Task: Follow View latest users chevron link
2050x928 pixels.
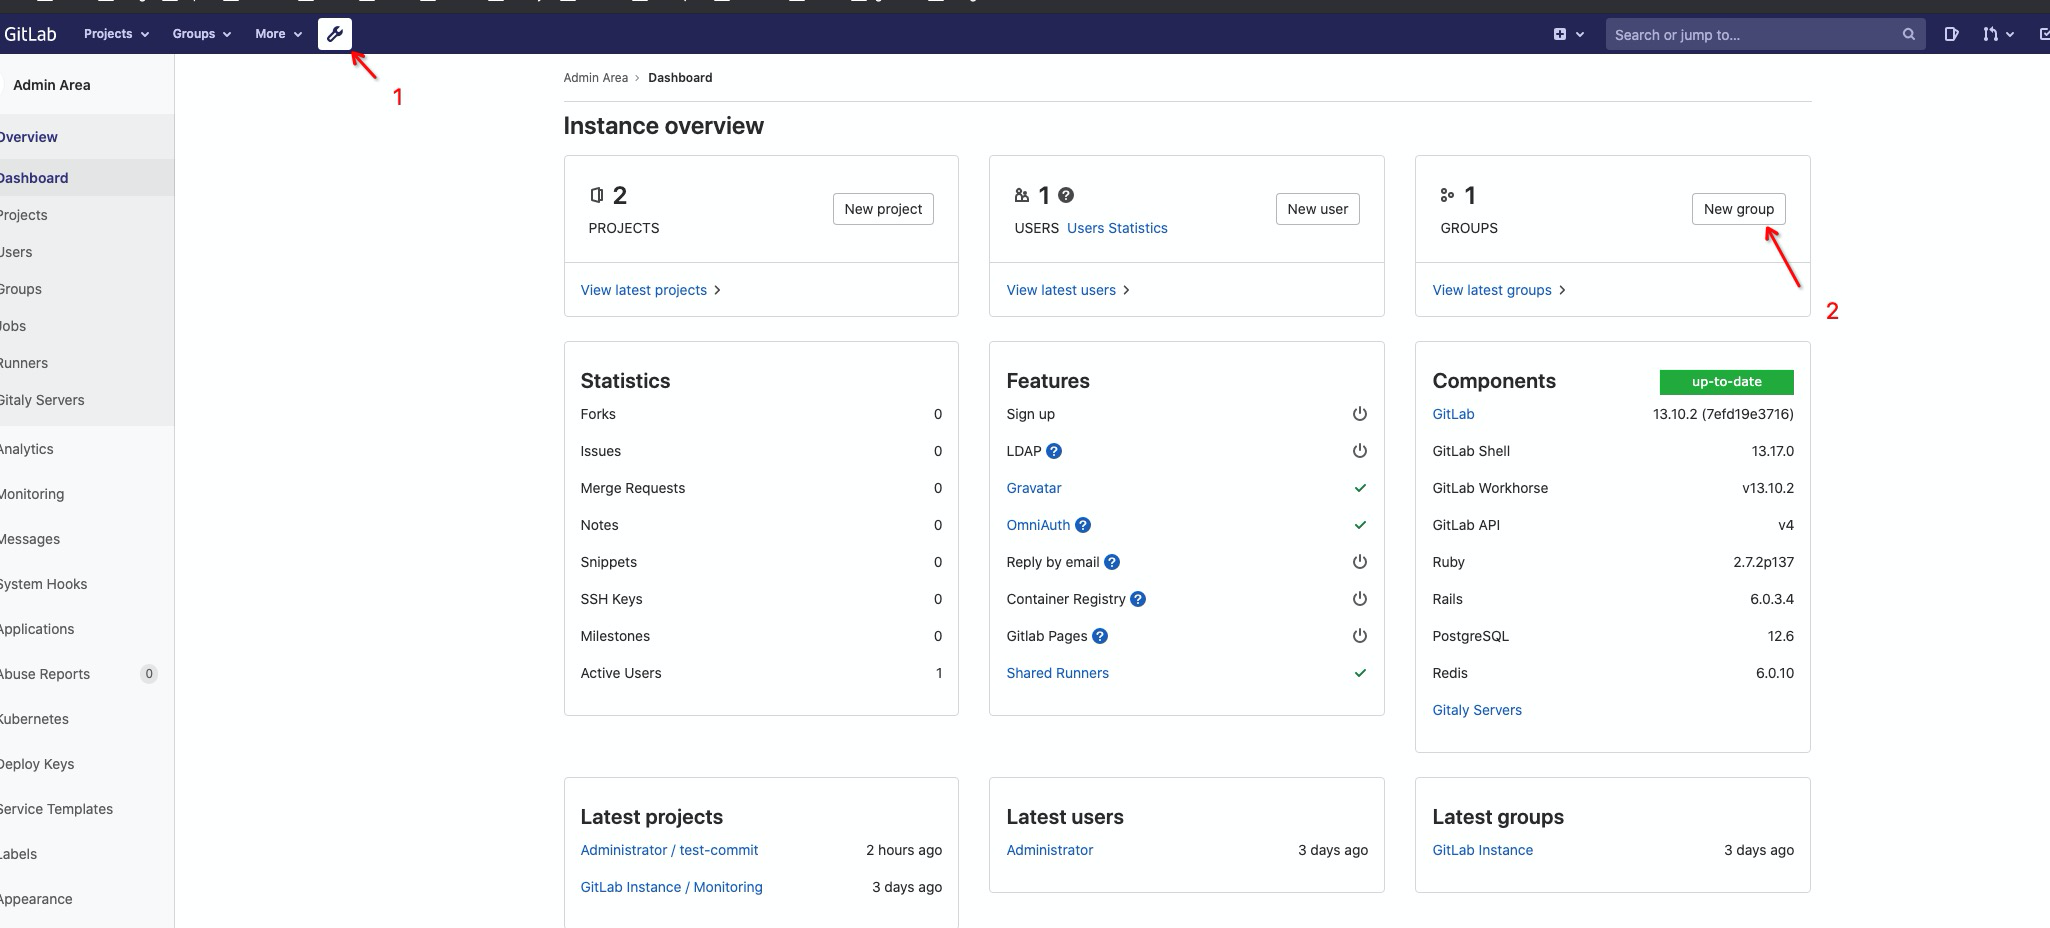Action: tap(1068, 290)
